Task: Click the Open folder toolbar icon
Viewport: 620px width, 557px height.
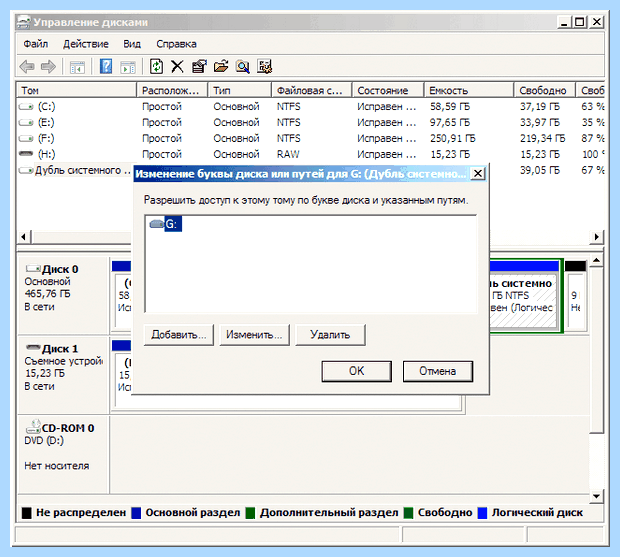Action: coord(221,66)
